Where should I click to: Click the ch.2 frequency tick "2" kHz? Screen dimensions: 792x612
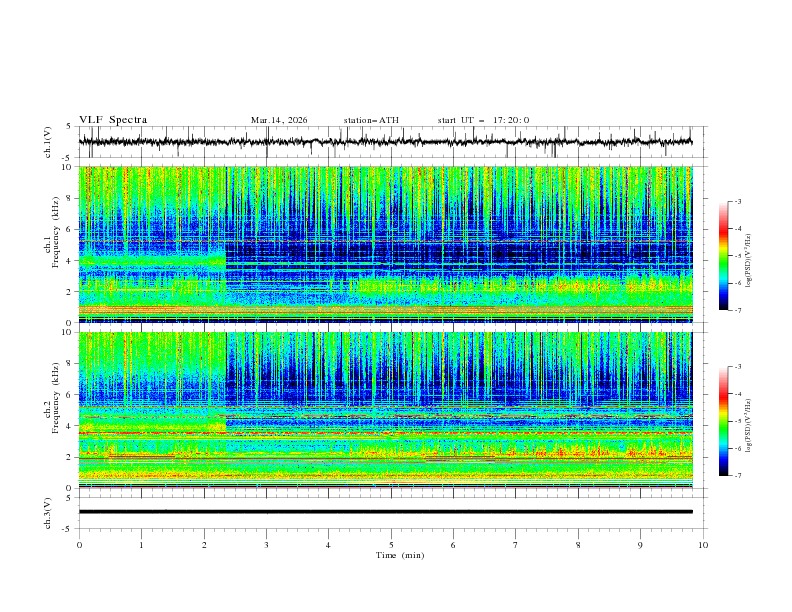[71, 457]
